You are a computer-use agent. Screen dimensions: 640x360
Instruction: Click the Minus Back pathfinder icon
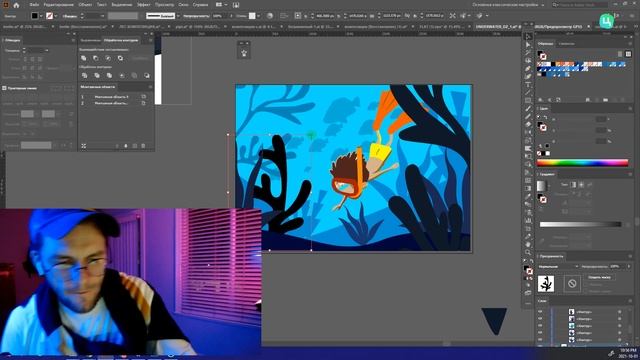click(x=147, y=76)
